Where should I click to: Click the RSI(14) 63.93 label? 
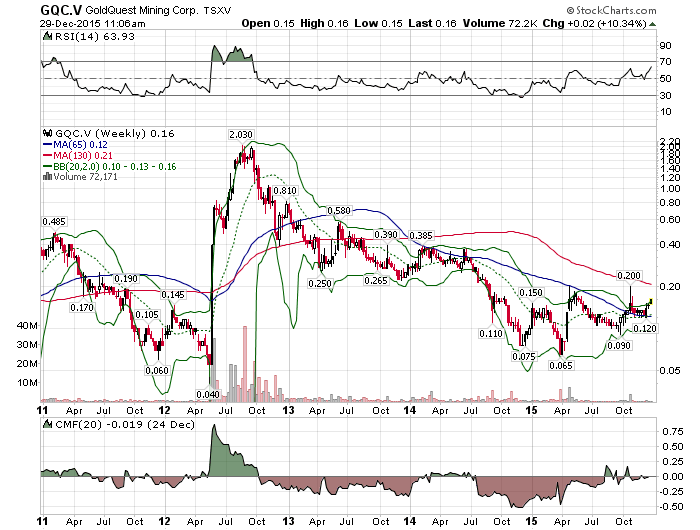[95, 37]
